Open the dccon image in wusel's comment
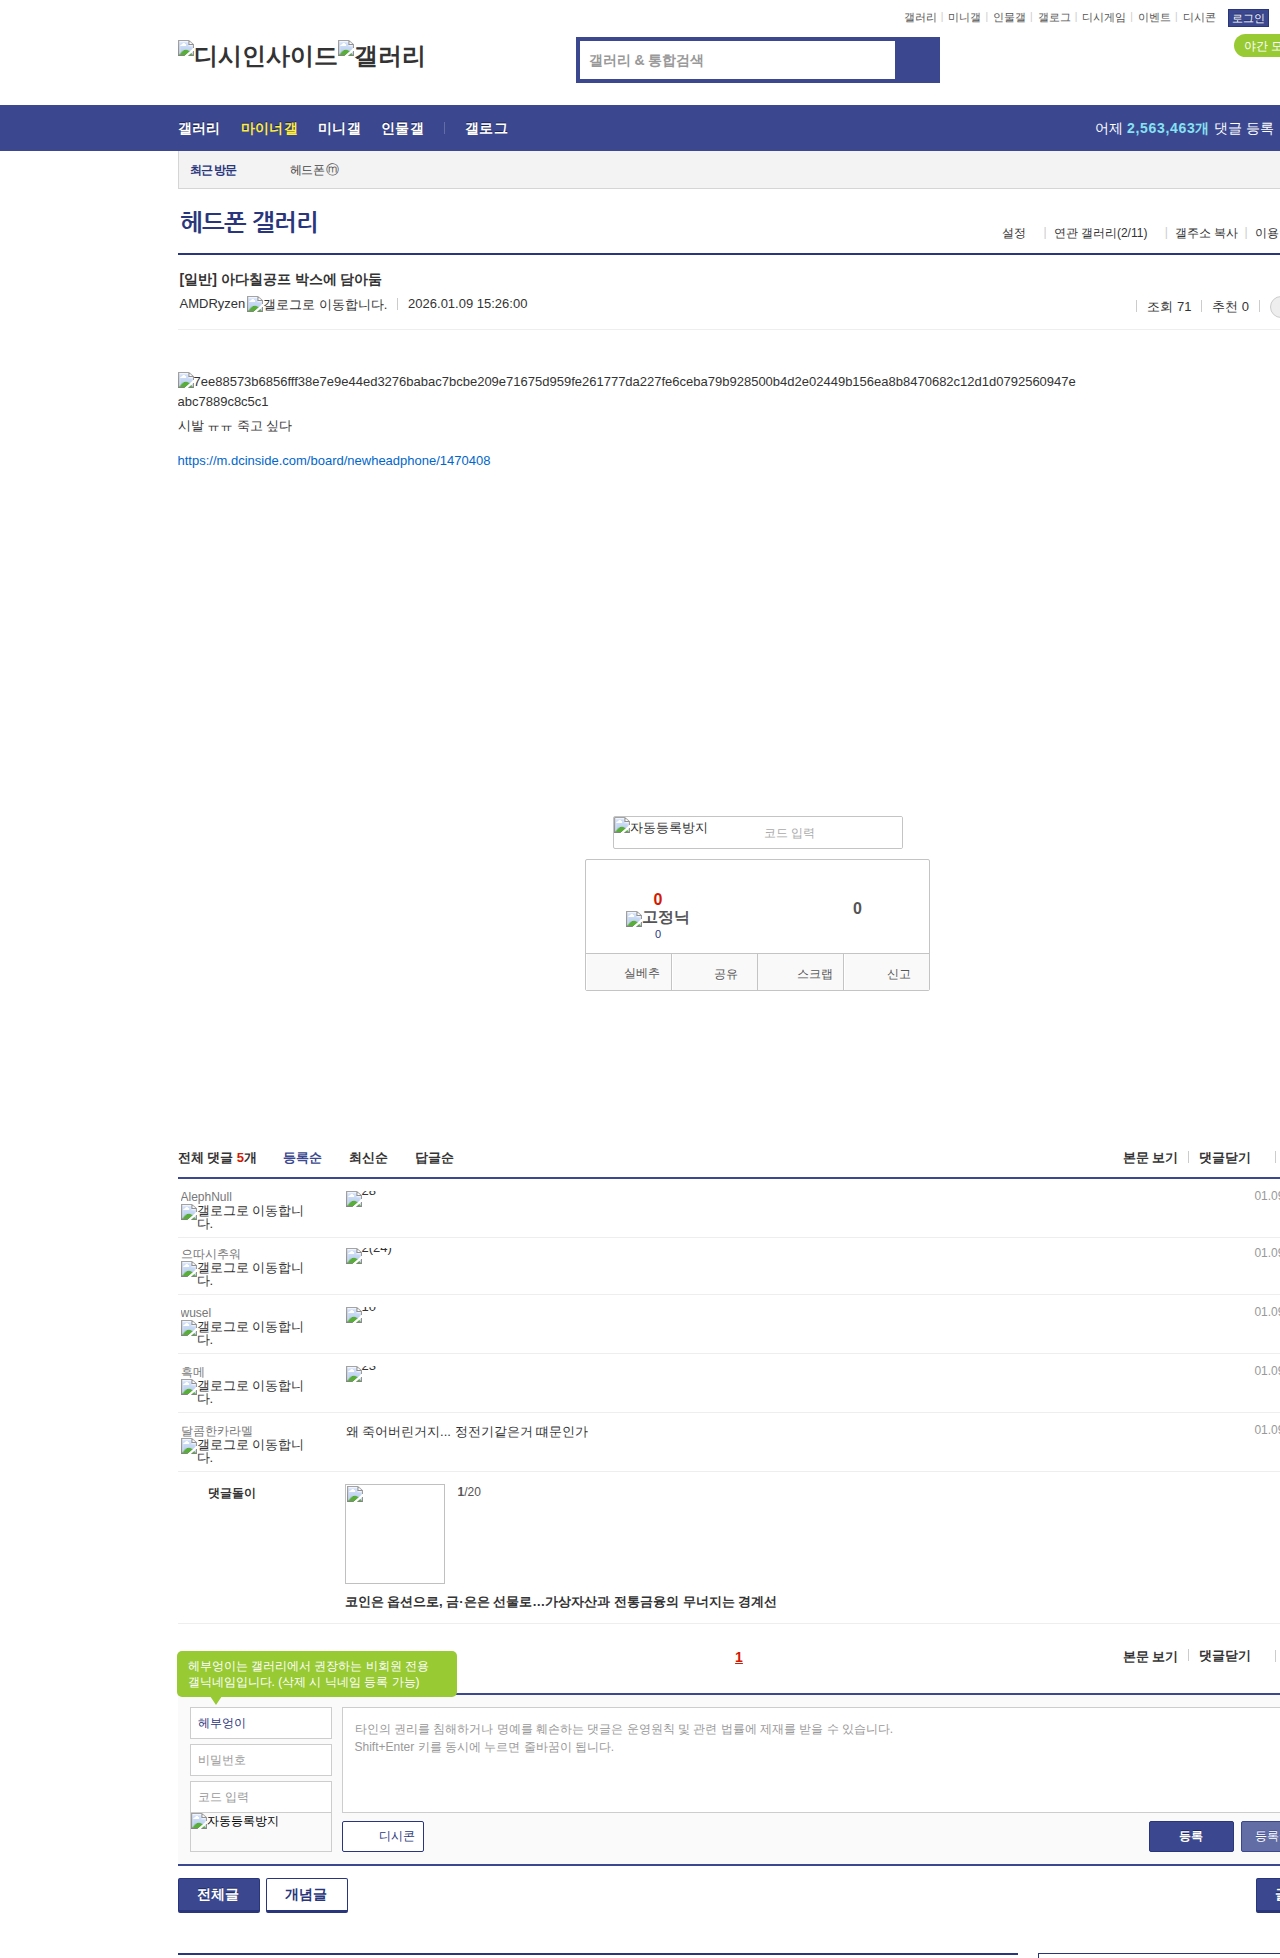The height and width of the screenshot is (1958, 1280). pos(354,1315)
